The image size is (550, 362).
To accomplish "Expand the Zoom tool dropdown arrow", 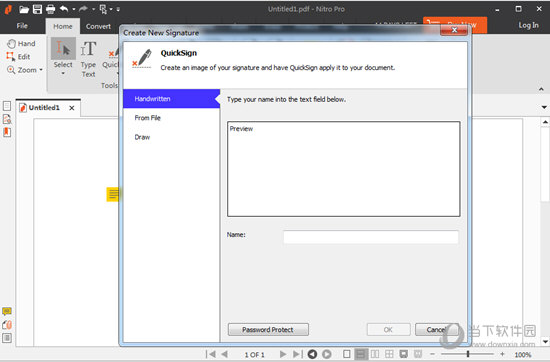I will [41, 70].
